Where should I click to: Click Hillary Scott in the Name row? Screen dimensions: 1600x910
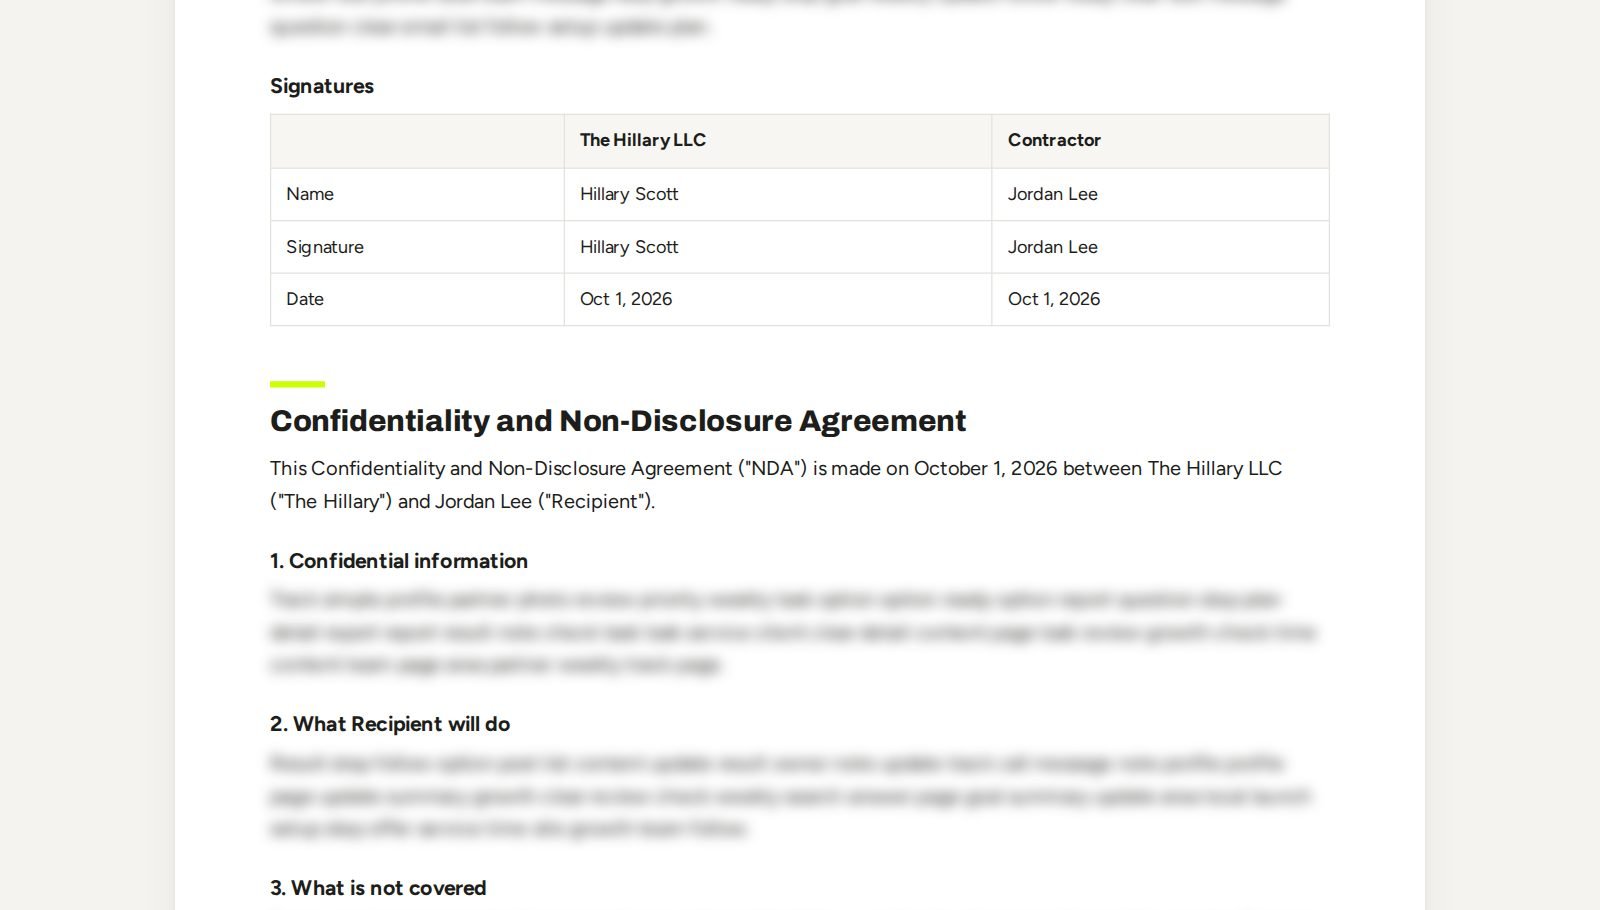coord(629,194)
